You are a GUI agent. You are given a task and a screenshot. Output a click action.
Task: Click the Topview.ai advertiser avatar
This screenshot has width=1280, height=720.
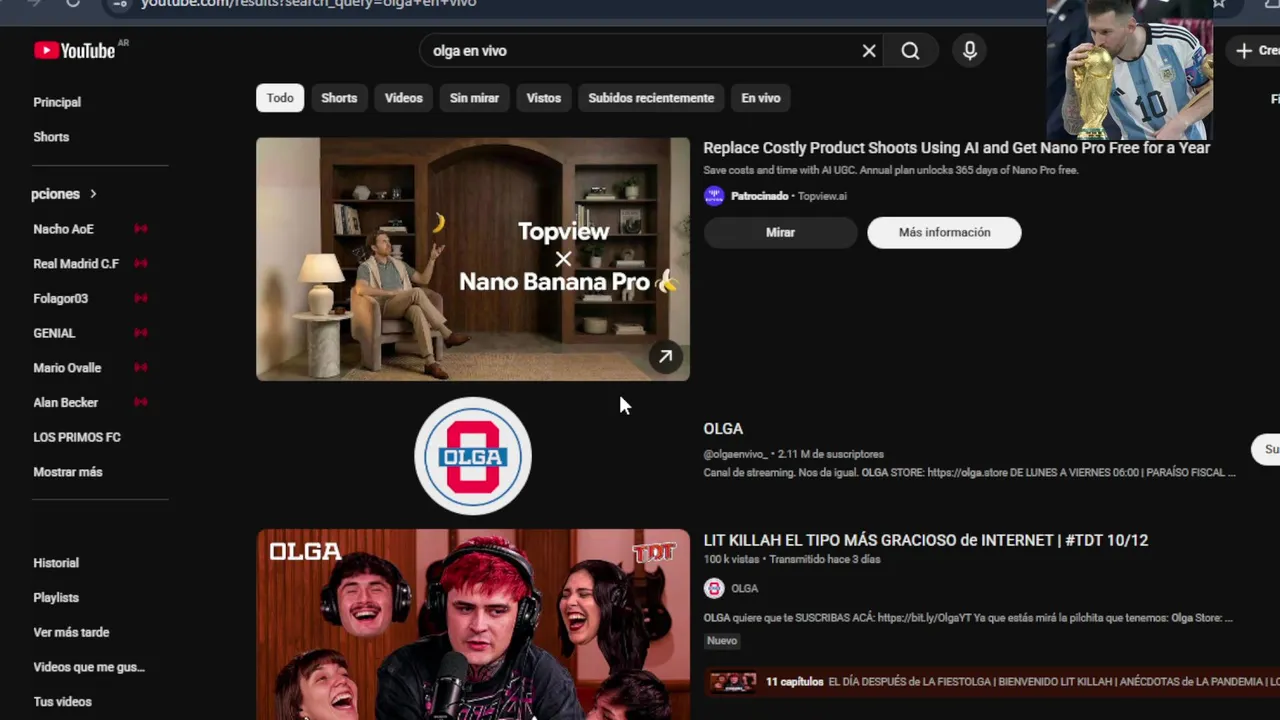click(x=714, y=196)
